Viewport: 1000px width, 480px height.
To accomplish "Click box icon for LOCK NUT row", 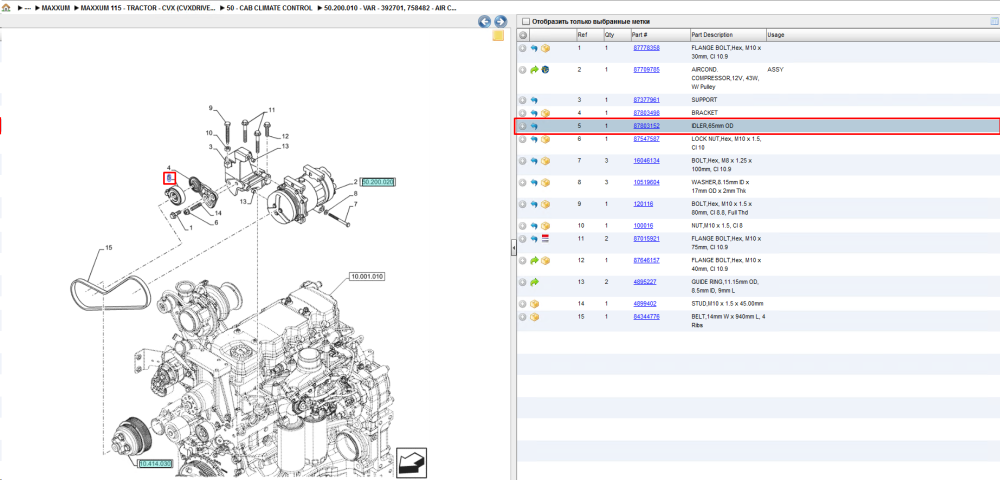I will [x=545, y=140].
